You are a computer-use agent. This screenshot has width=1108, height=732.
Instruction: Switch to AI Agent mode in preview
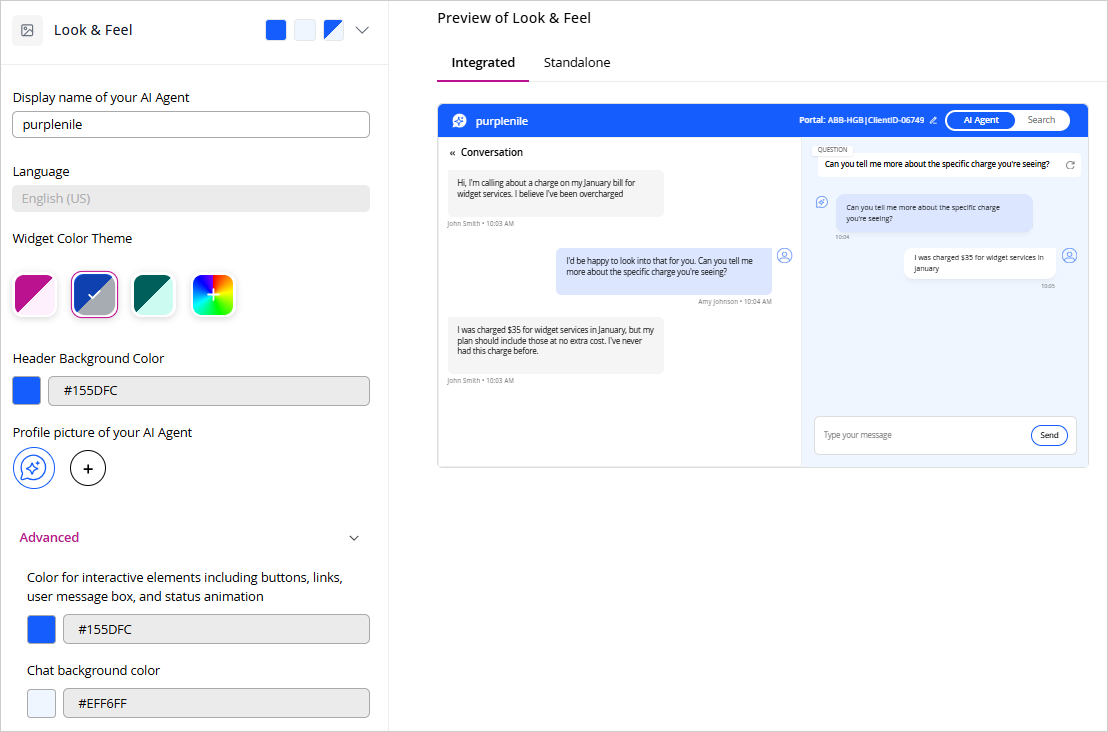[x=981, y=120]
